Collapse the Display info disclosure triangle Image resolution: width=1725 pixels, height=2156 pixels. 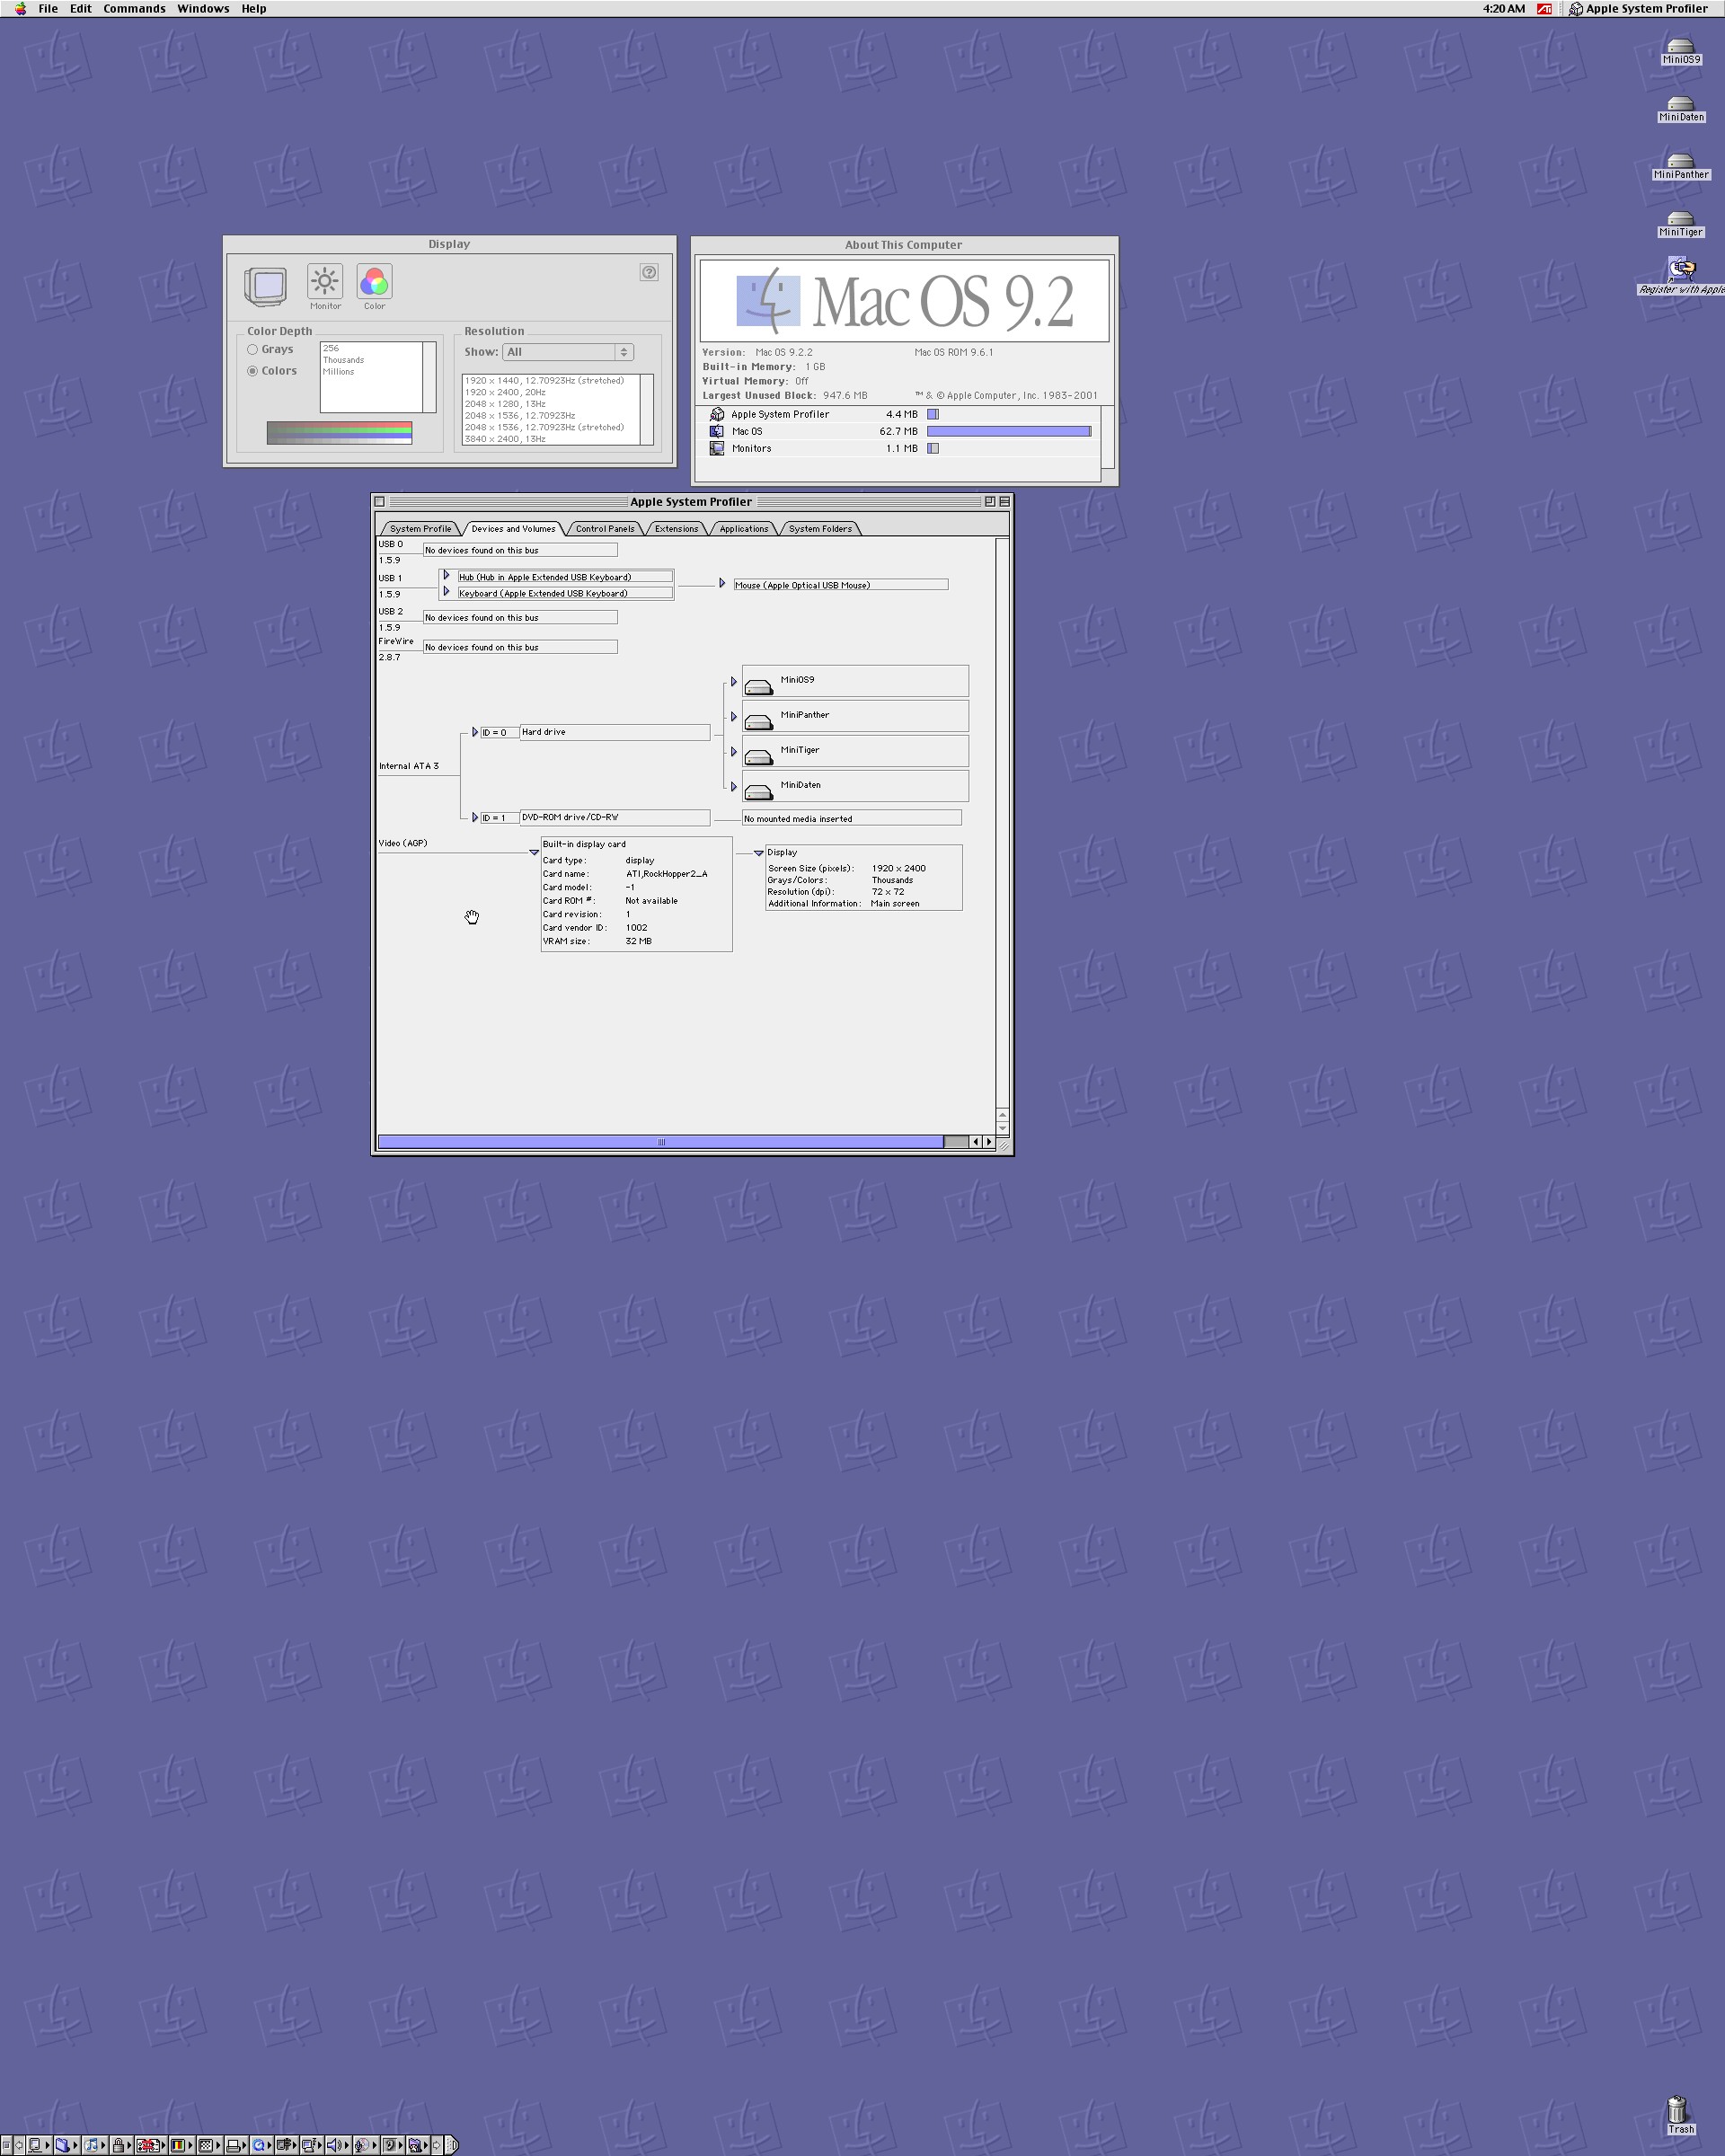click(x=759, y=853)
